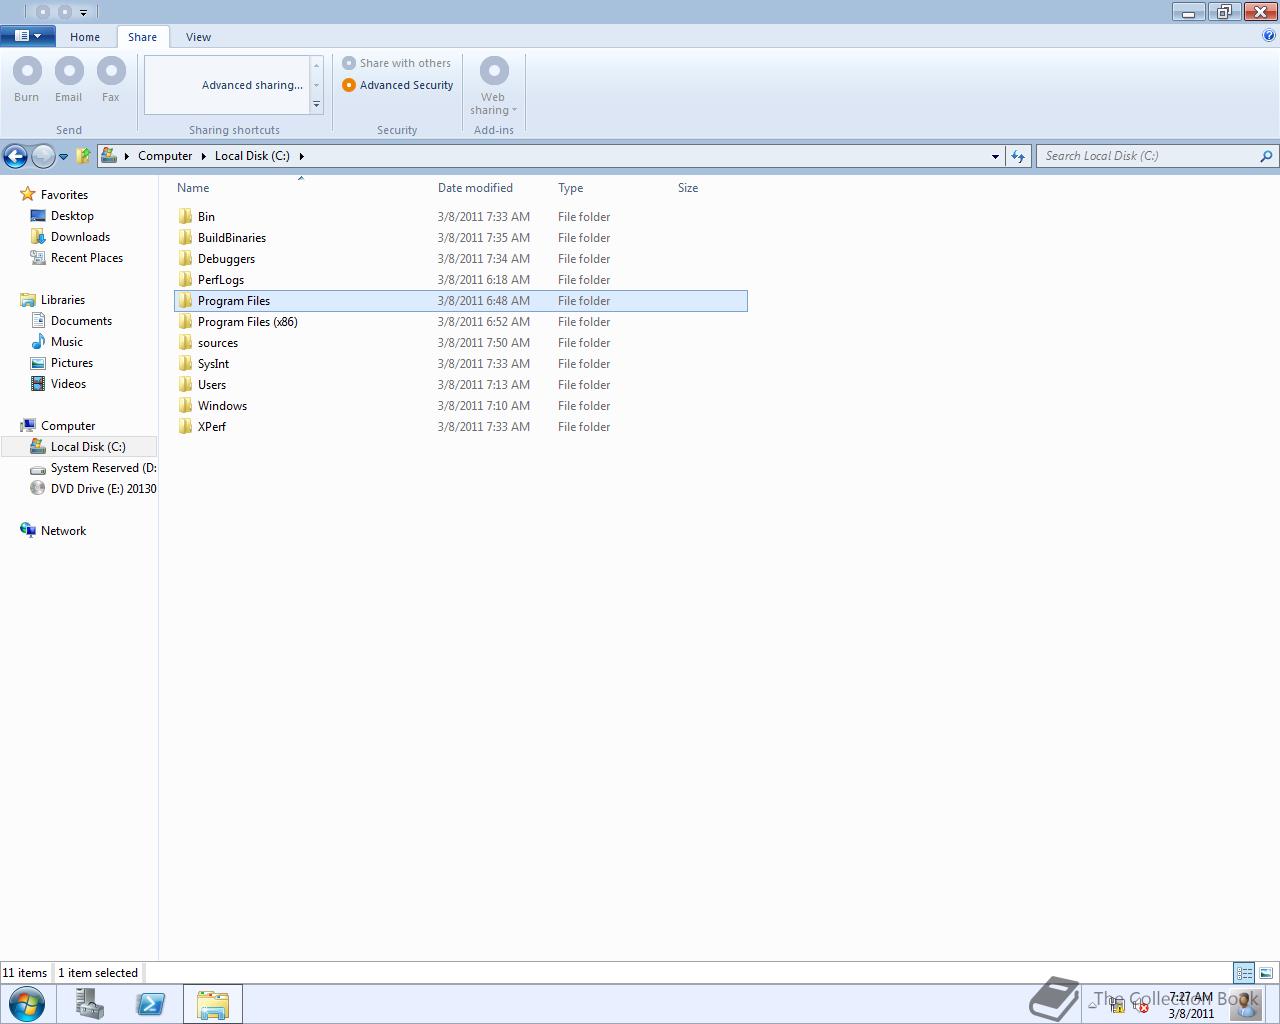Switch to large thumbnails view icon
The height and width of the screenshot is (1024, 1280).
pos(1266,972)
